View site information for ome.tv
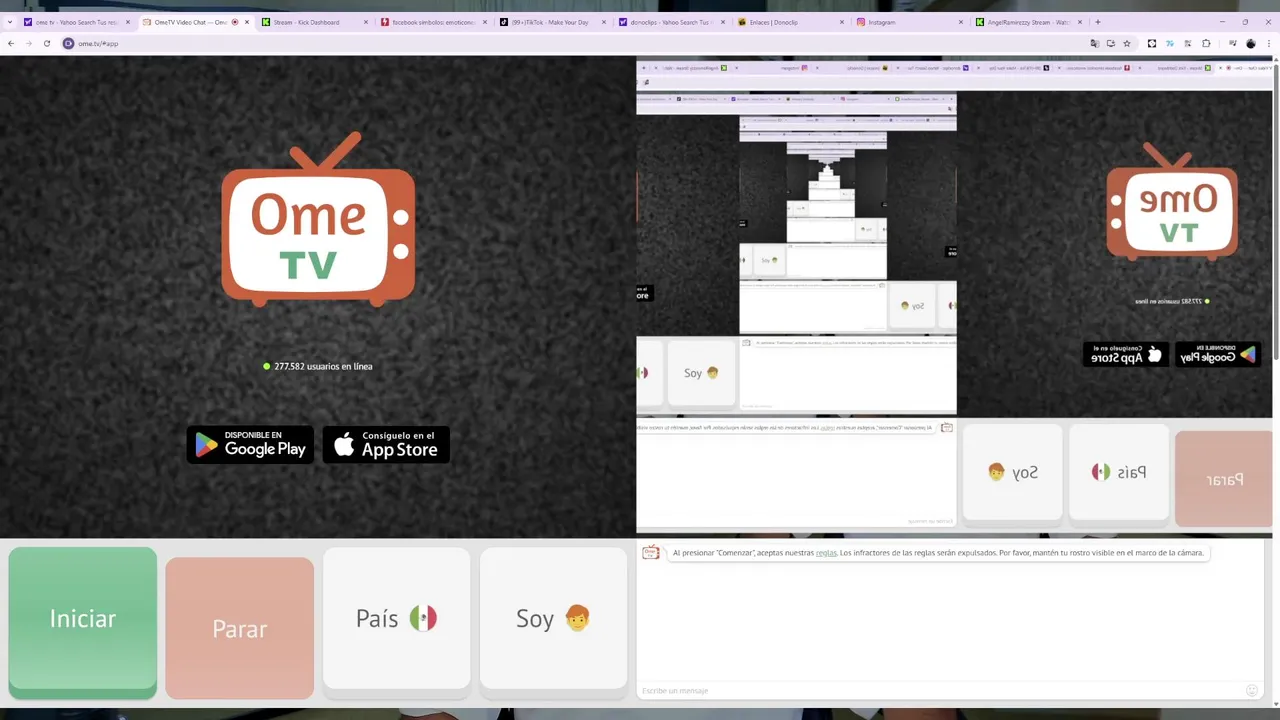The width and height of the screenshot is (1280, 720). coord(68,43)
